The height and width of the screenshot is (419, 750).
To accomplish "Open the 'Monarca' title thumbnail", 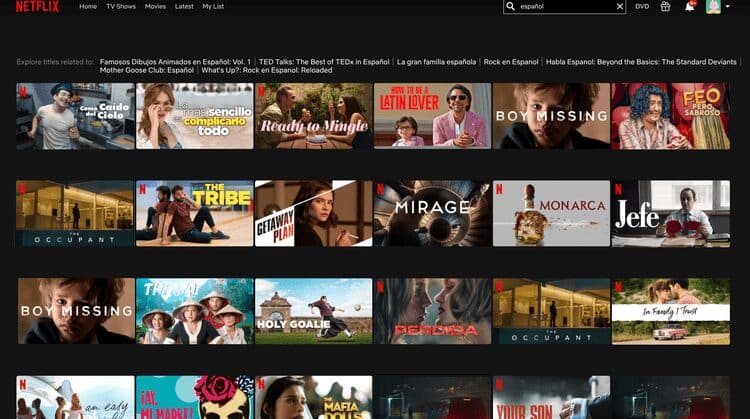I will click(x=551, y=213).
